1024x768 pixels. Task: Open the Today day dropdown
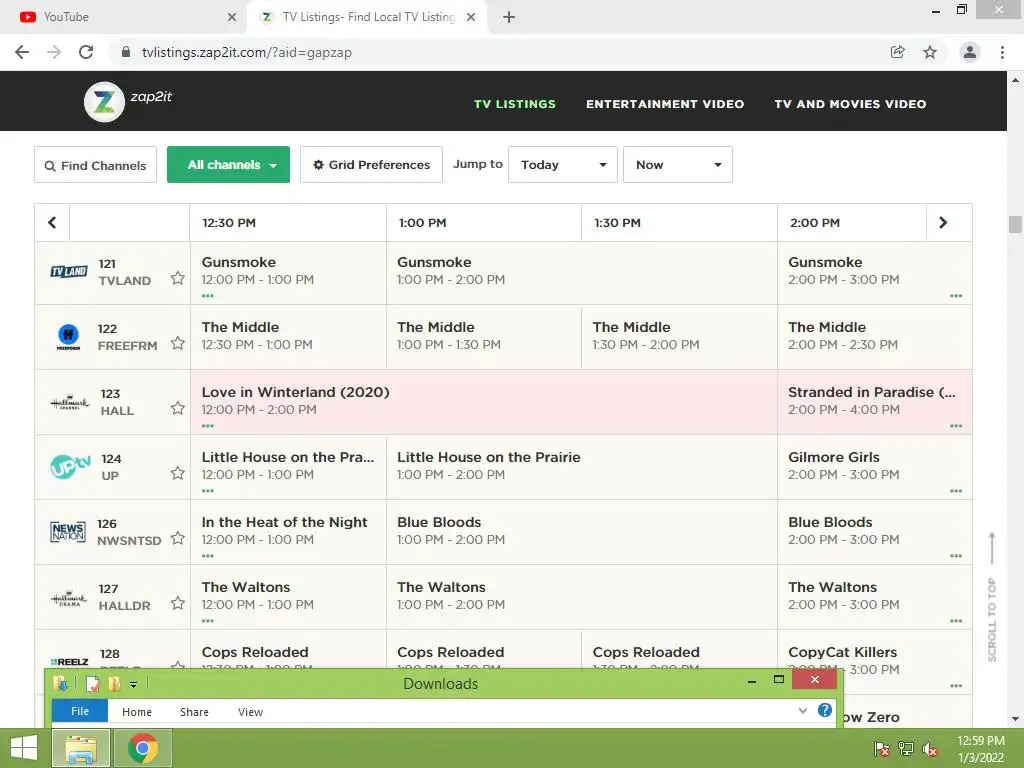[x=563, y=165]
